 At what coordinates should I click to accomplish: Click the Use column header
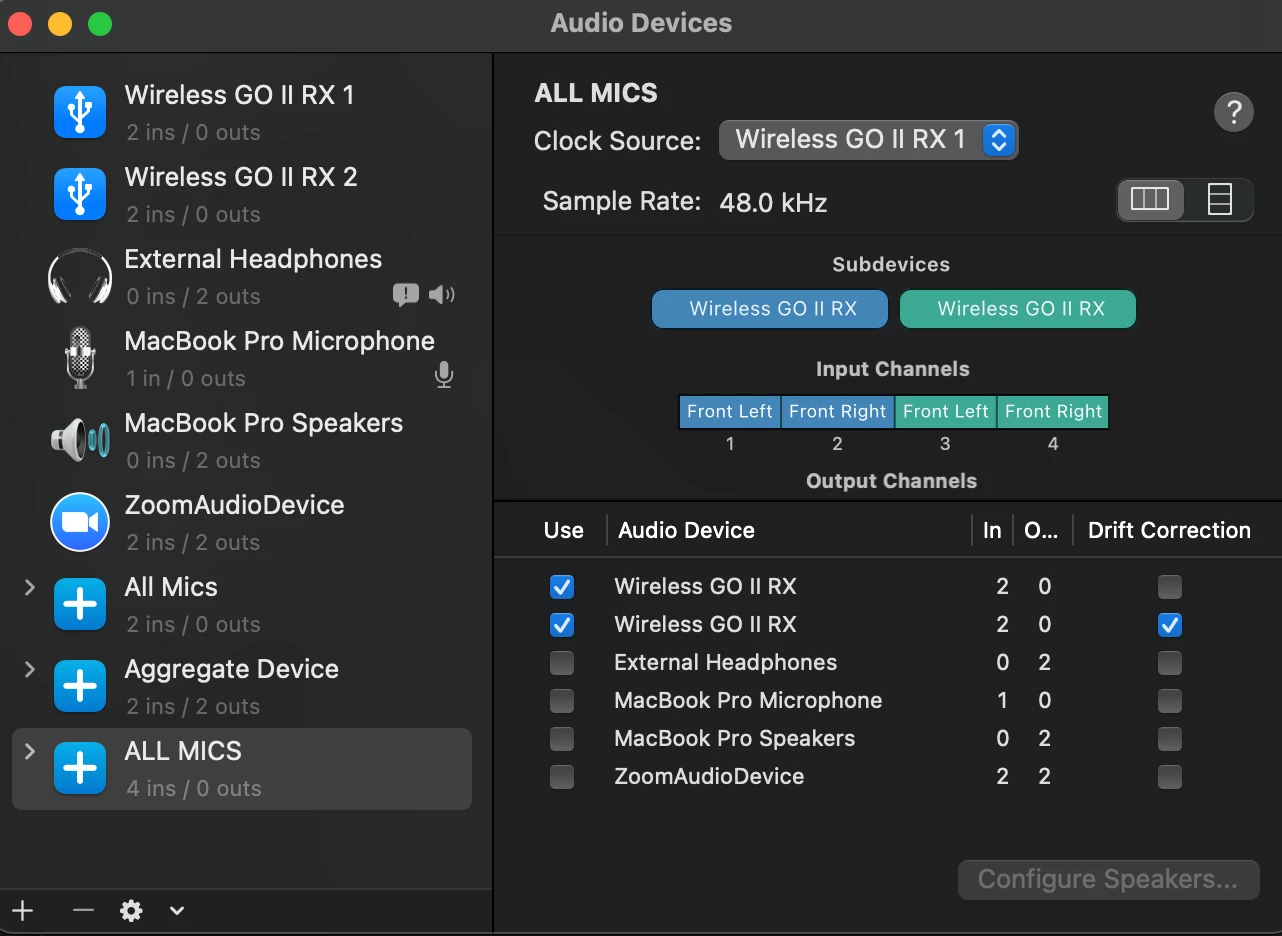point(564,530)
